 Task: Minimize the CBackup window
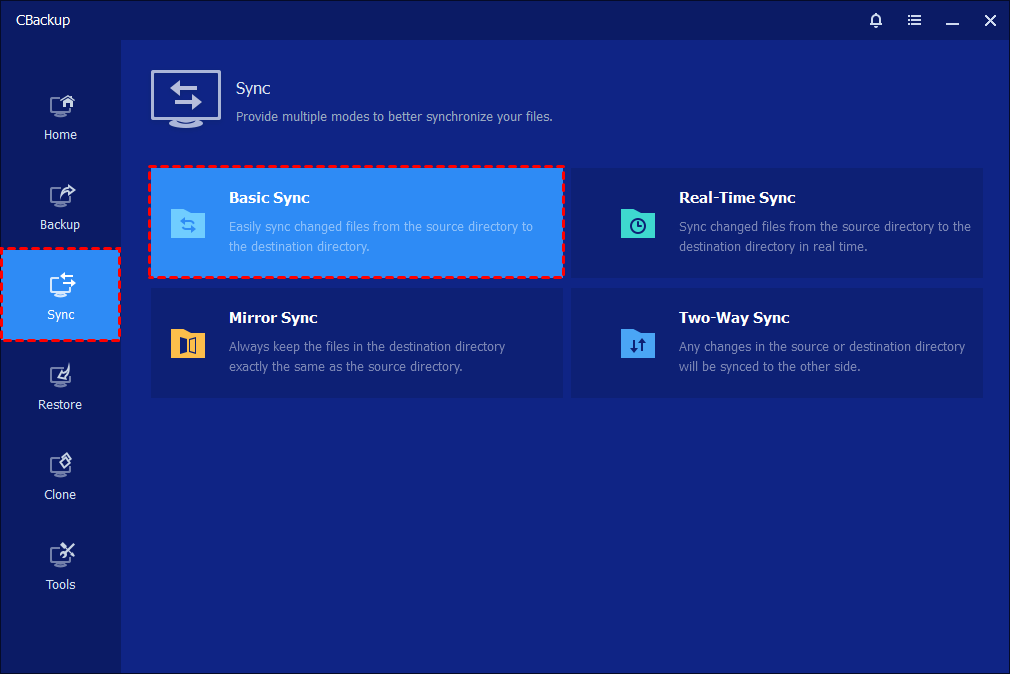pos(952,20)
